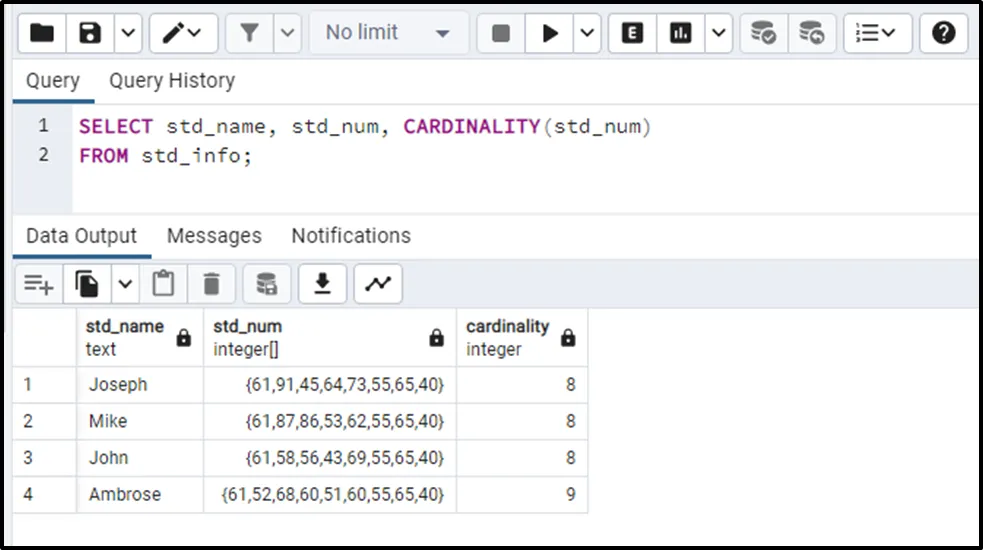Click the Stop query button
This screenshot has width=983, height=550.
click(501, 34)
